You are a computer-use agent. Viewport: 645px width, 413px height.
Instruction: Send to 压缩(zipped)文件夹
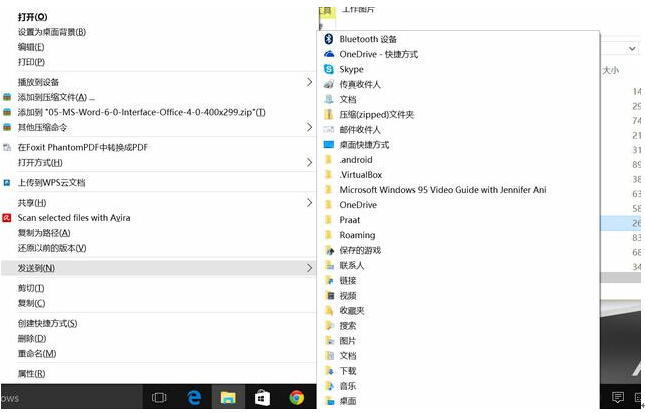click(376, 115)
